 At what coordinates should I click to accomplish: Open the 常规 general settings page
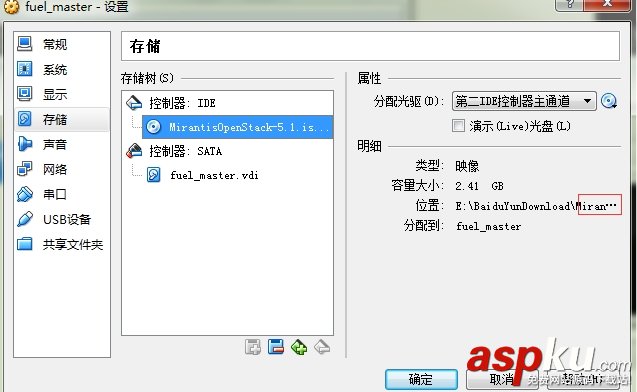coord(62,44)
